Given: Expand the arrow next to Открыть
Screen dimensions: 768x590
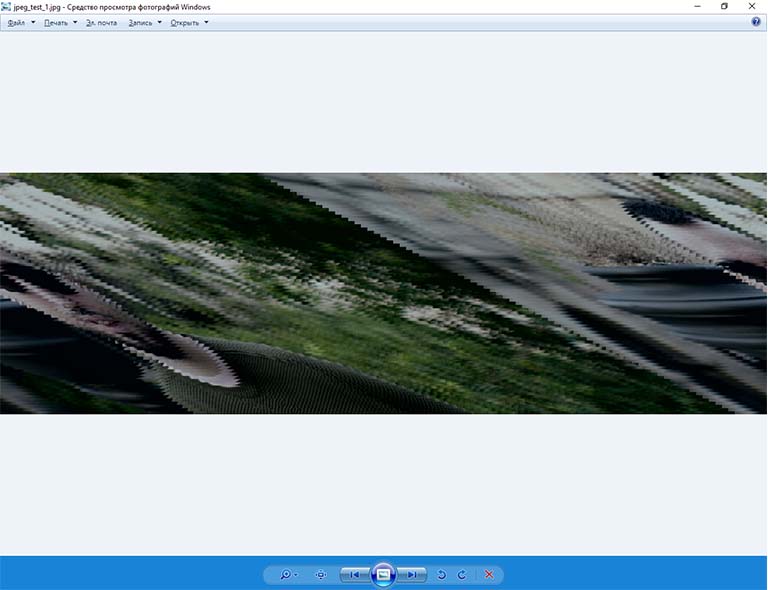Looking at the screenshot, I should (206, 22).
